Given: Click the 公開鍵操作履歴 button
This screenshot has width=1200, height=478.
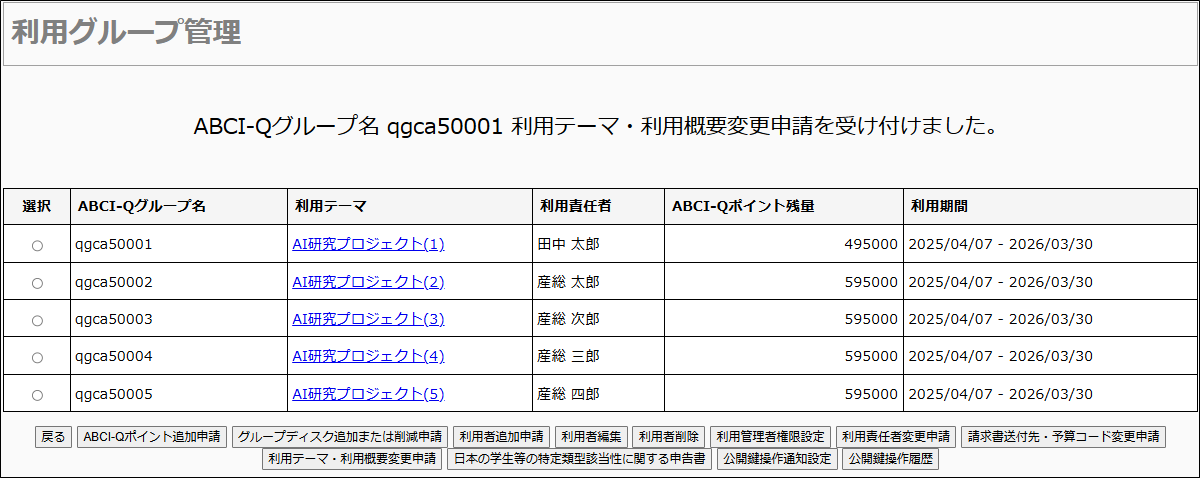Looking at the screenshot, I should (x=889, y=460).
